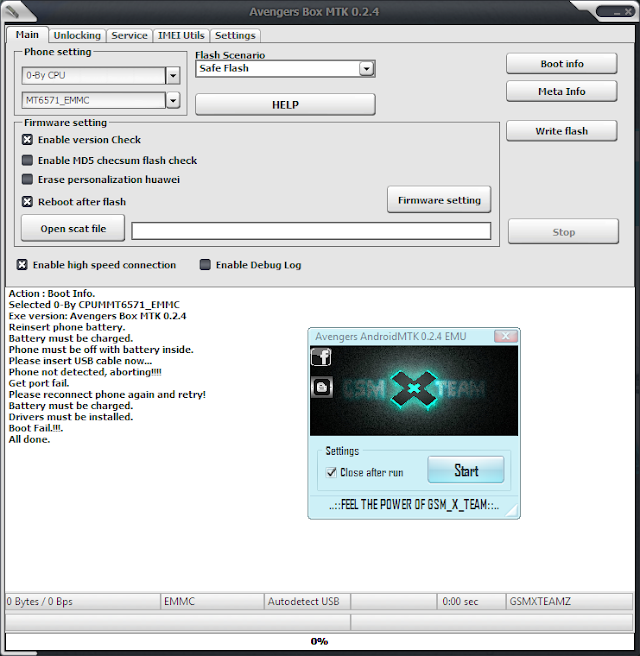Click '0 Bytes / 0 Bps' status cell

pyautogui.click(x=82, y=602)
